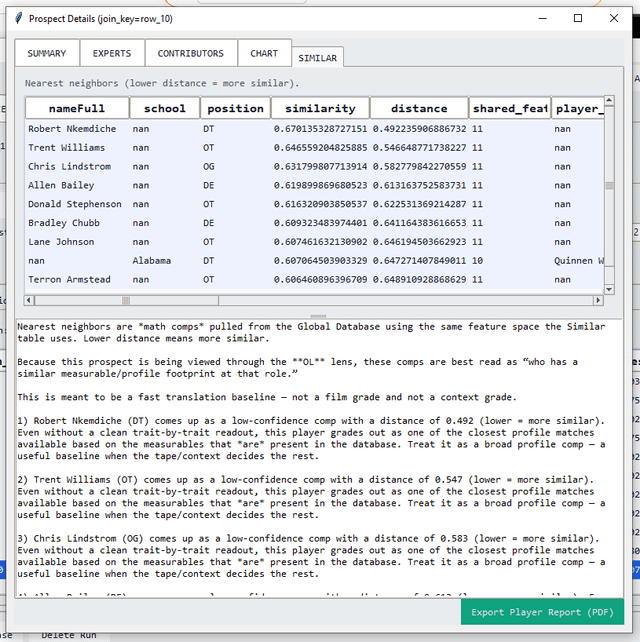Click the table's vertical scrollbar thumb

[x=609, y=185]
